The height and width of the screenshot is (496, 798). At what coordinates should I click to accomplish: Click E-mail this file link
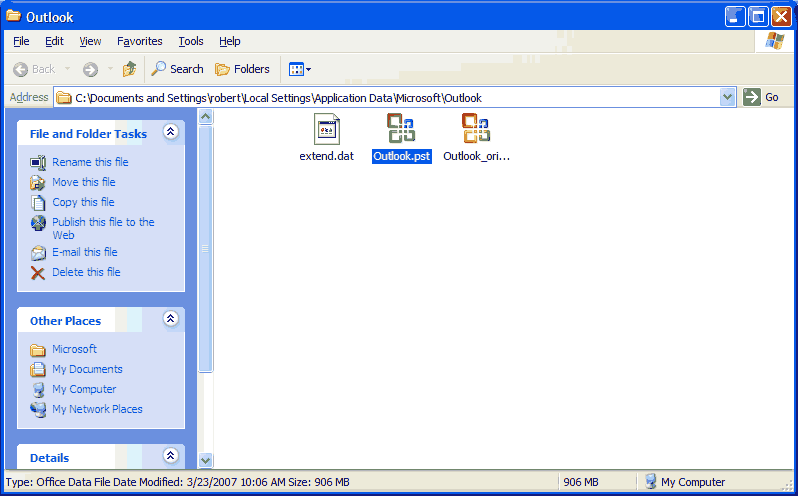[84, 252]
